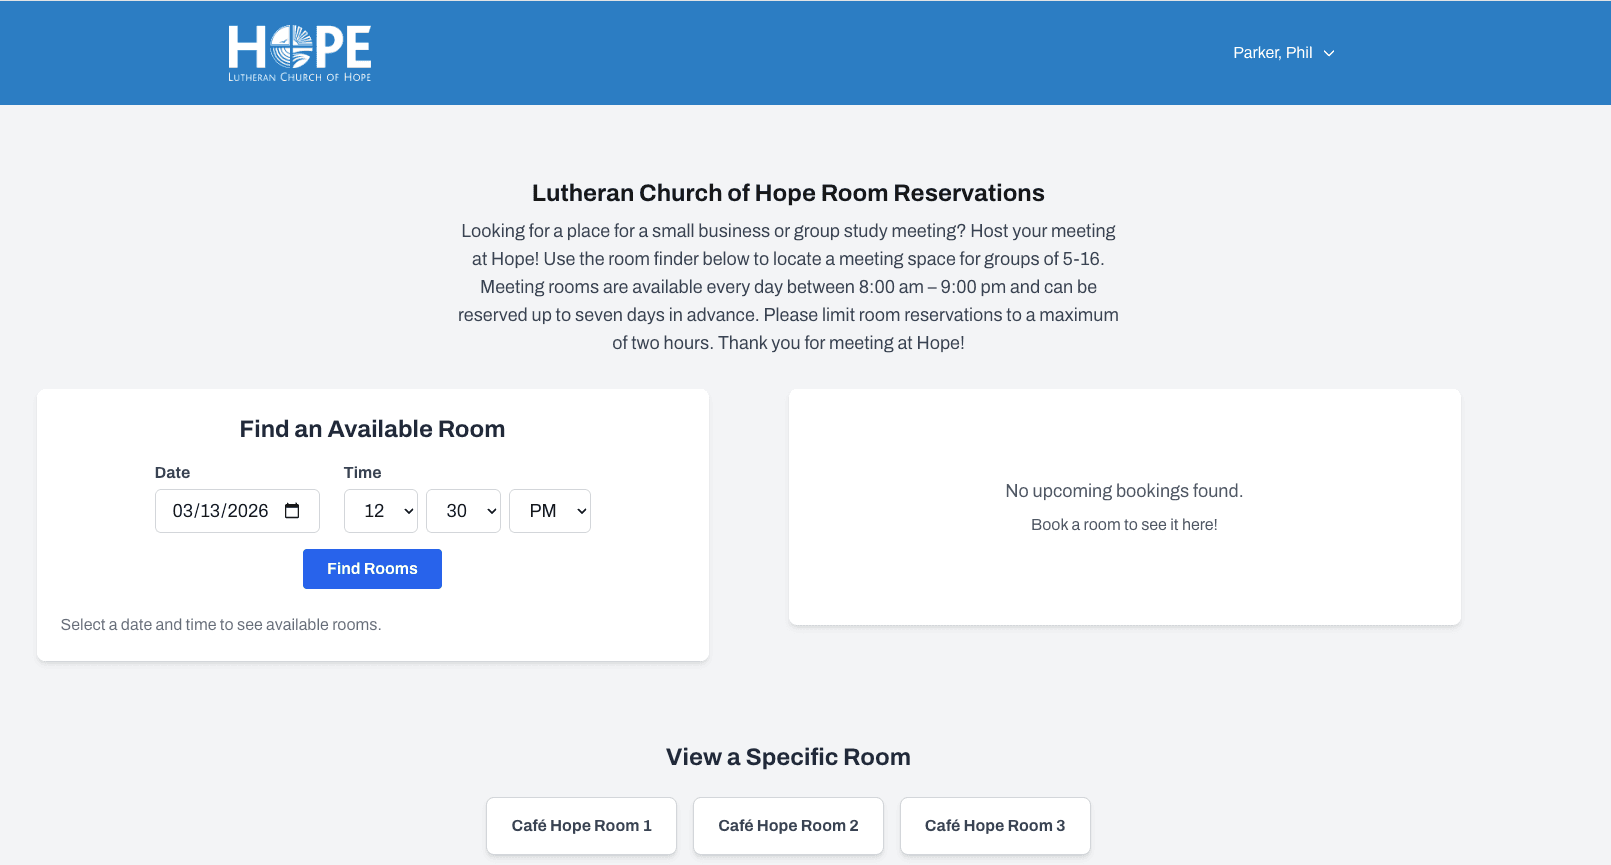Open the minutes dropdown showing 30
Screen dimensions: 1611x865
click(x=463, y=511)
